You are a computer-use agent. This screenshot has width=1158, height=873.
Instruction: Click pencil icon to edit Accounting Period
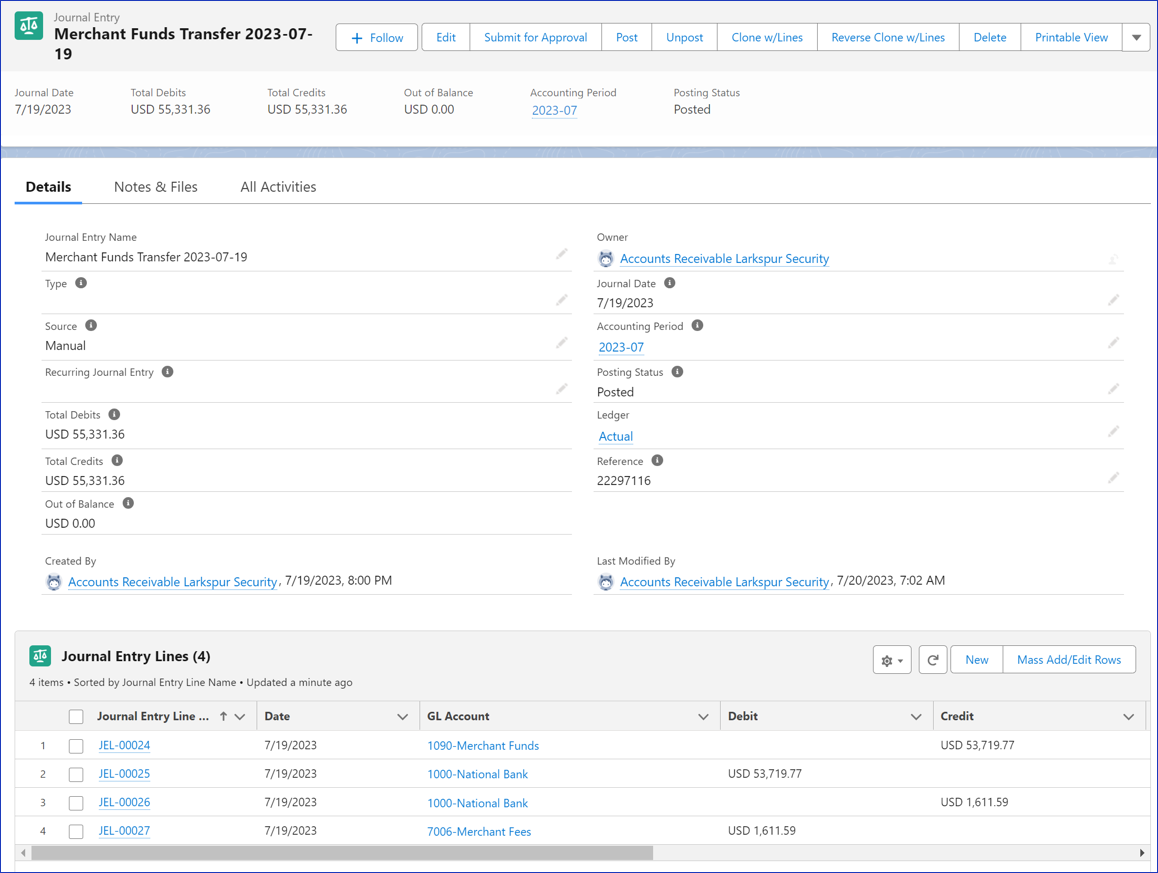(x=1114, y=343)
